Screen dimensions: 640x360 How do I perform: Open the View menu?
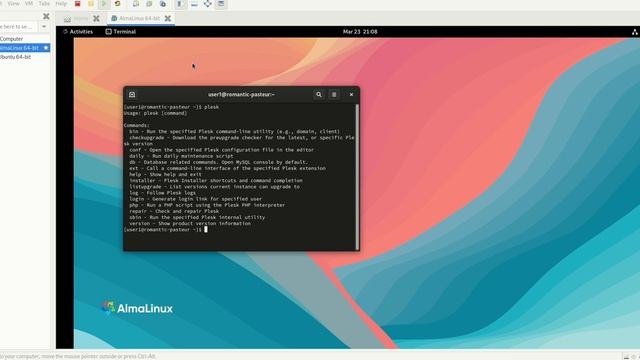[x=13, y=3]
